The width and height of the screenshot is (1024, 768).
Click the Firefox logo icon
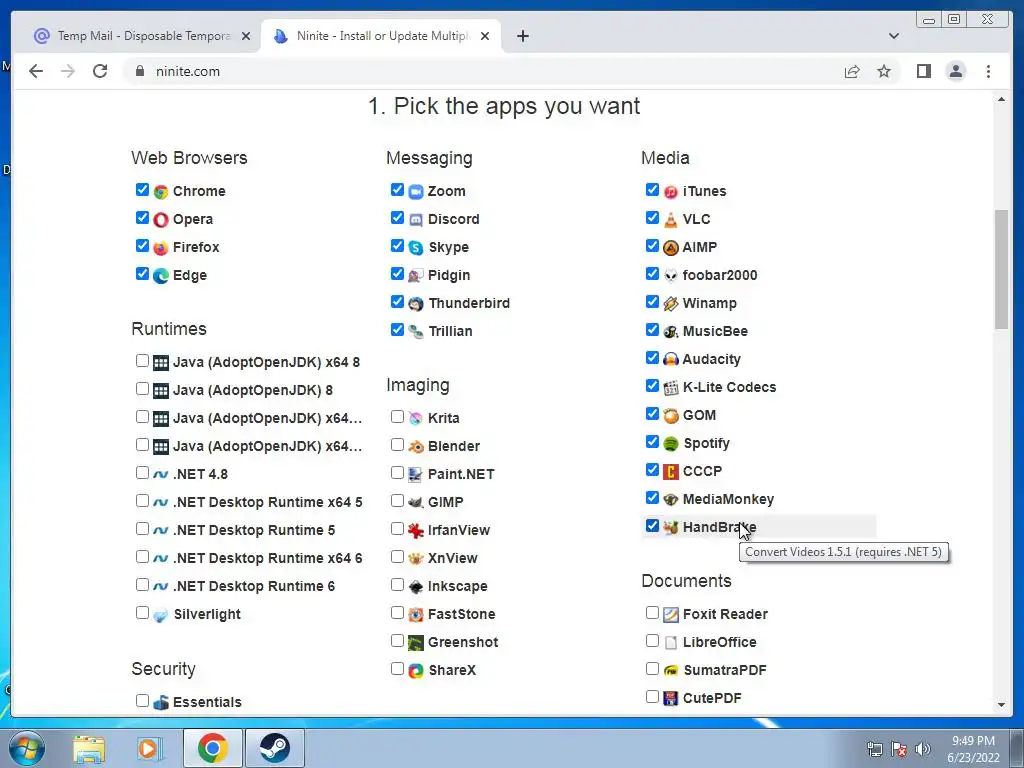161,248
